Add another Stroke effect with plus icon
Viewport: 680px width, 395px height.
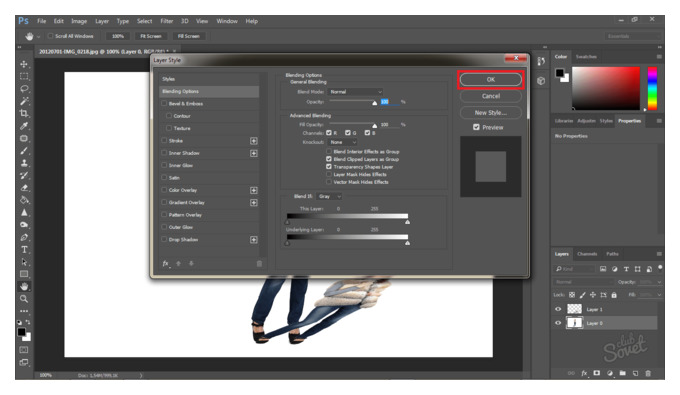[254, 141]
